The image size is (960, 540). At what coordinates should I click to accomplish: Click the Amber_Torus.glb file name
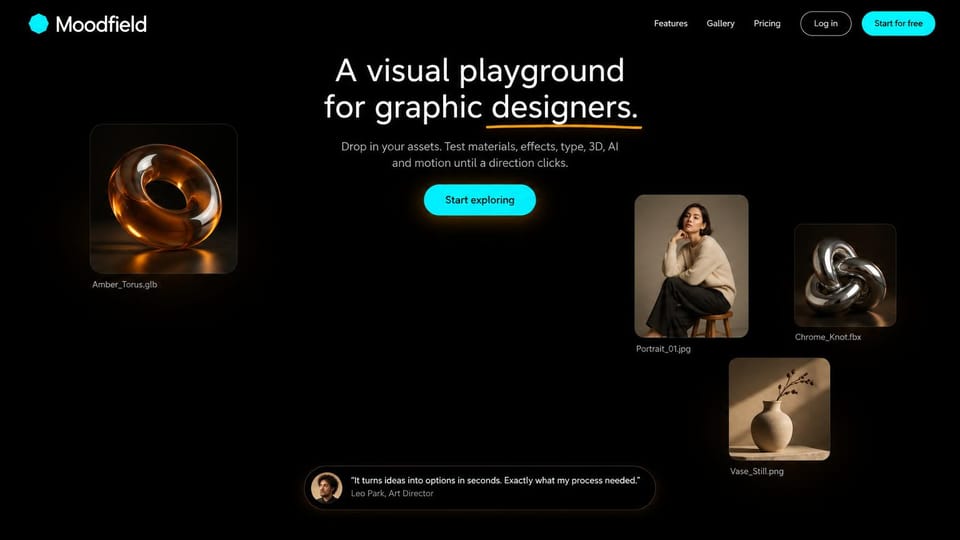125,285
